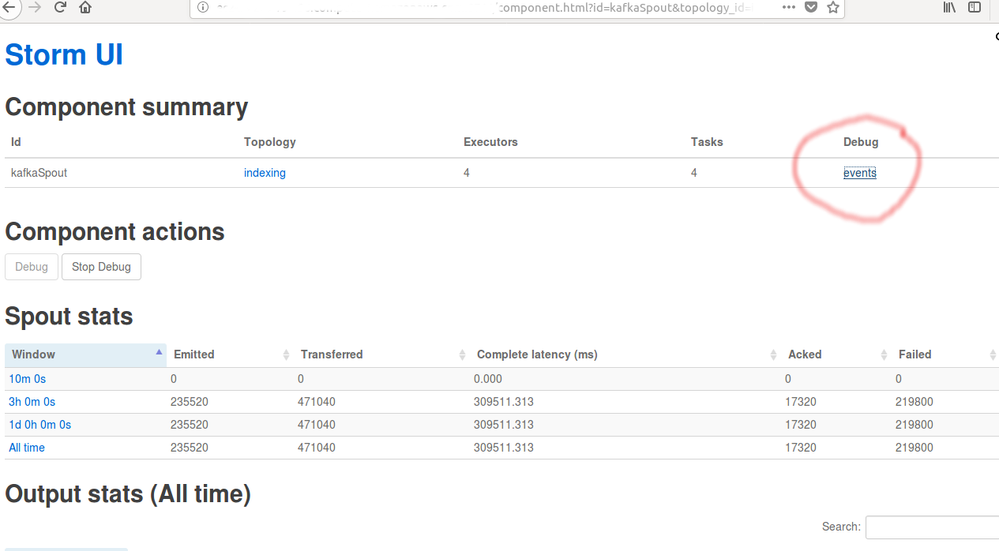Sort by Complete latency (ms) column

626,355
